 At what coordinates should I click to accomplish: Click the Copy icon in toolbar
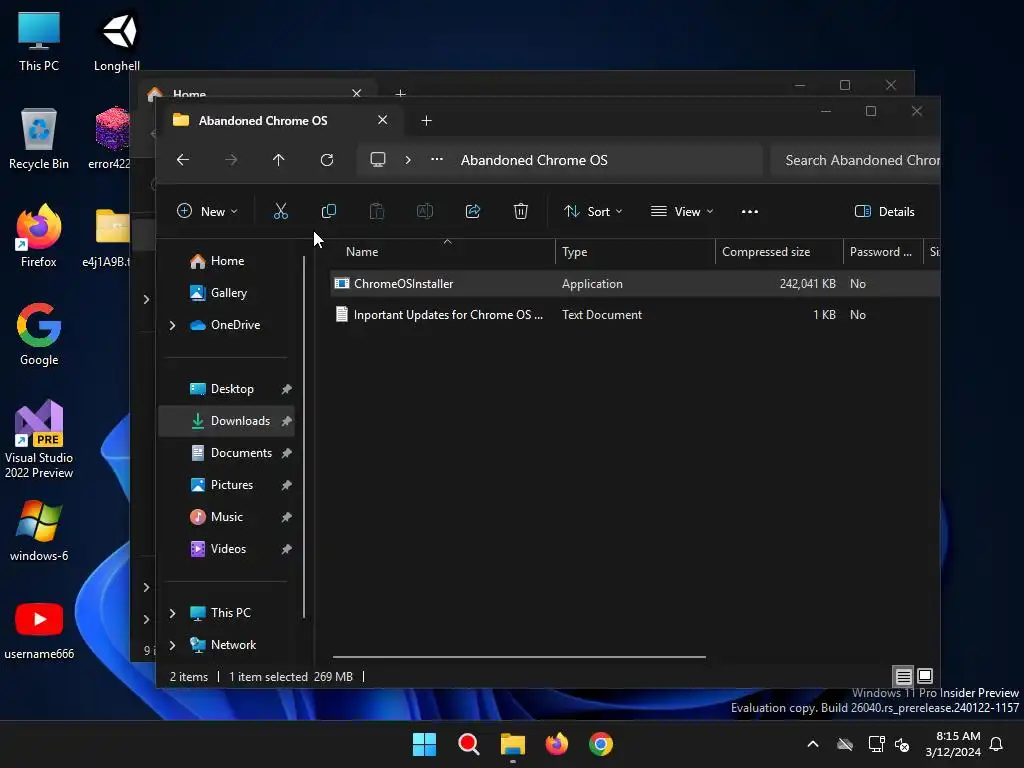328,211
